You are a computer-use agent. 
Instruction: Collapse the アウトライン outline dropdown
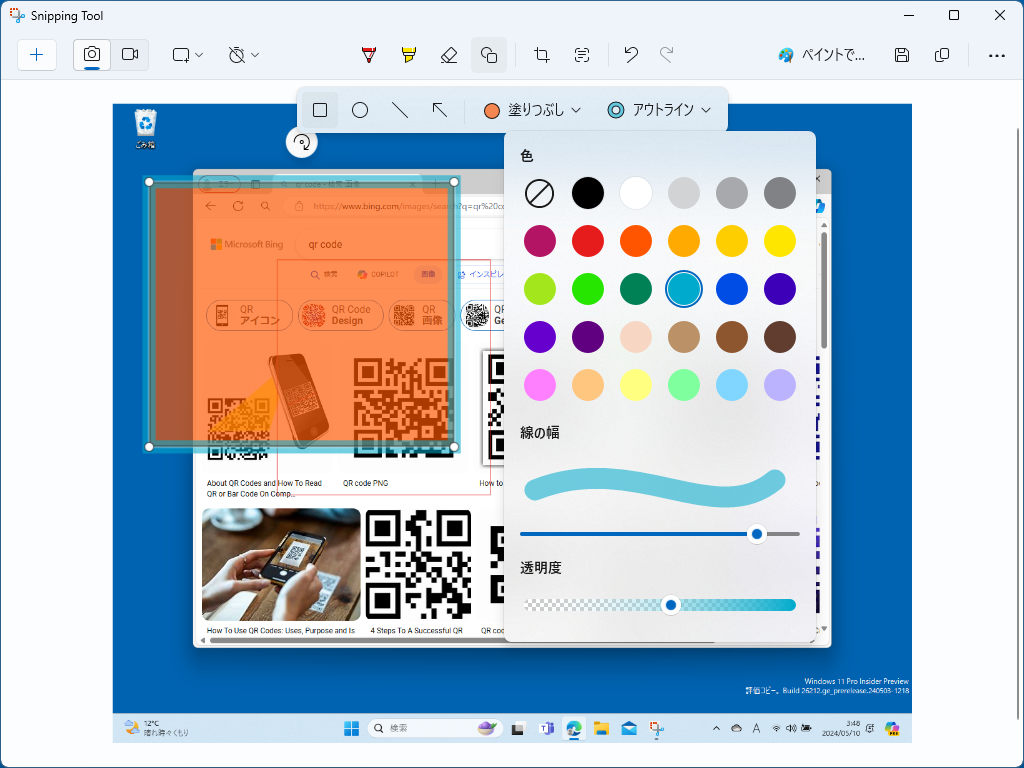[659, 110]
